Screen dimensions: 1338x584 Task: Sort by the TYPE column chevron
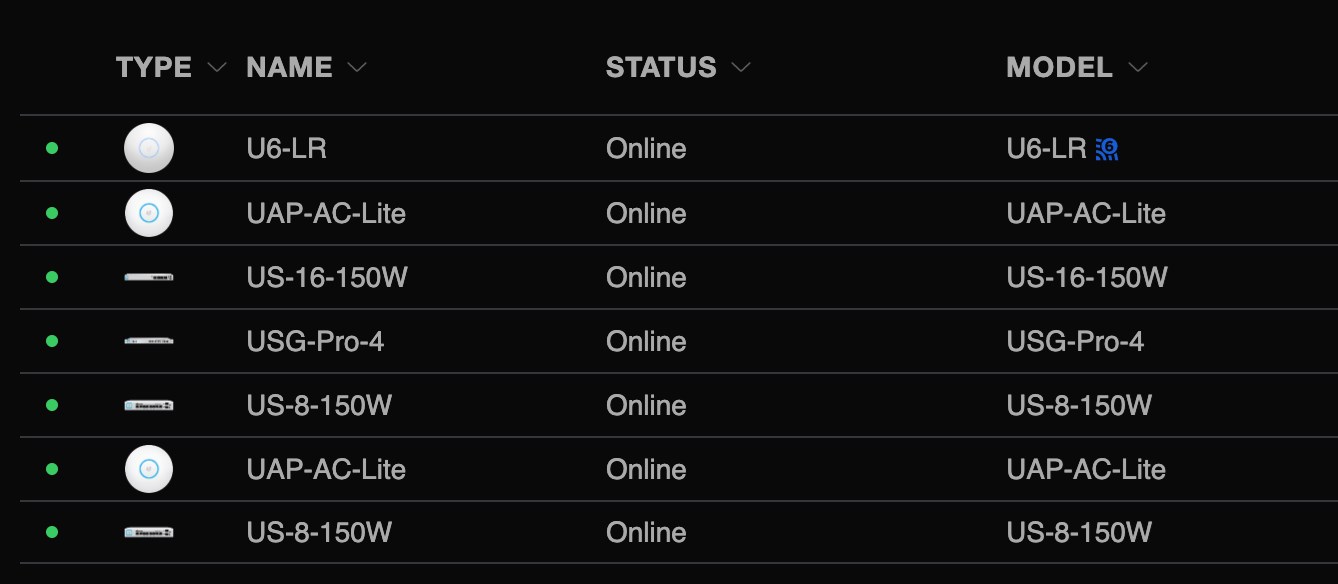click(217, 68)
